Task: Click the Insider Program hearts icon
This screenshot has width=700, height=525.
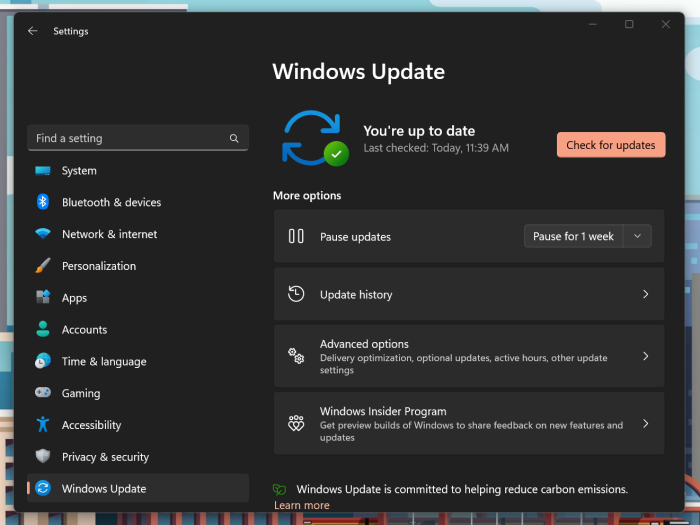Action: (296, 423)
